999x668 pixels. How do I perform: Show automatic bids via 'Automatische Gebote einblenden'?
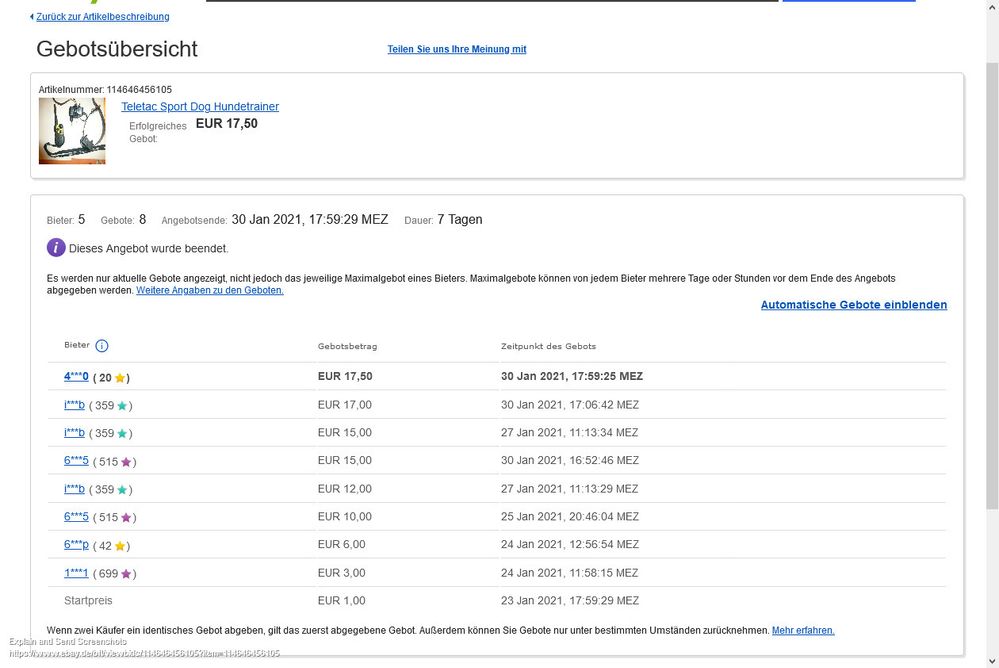[853, 305]
